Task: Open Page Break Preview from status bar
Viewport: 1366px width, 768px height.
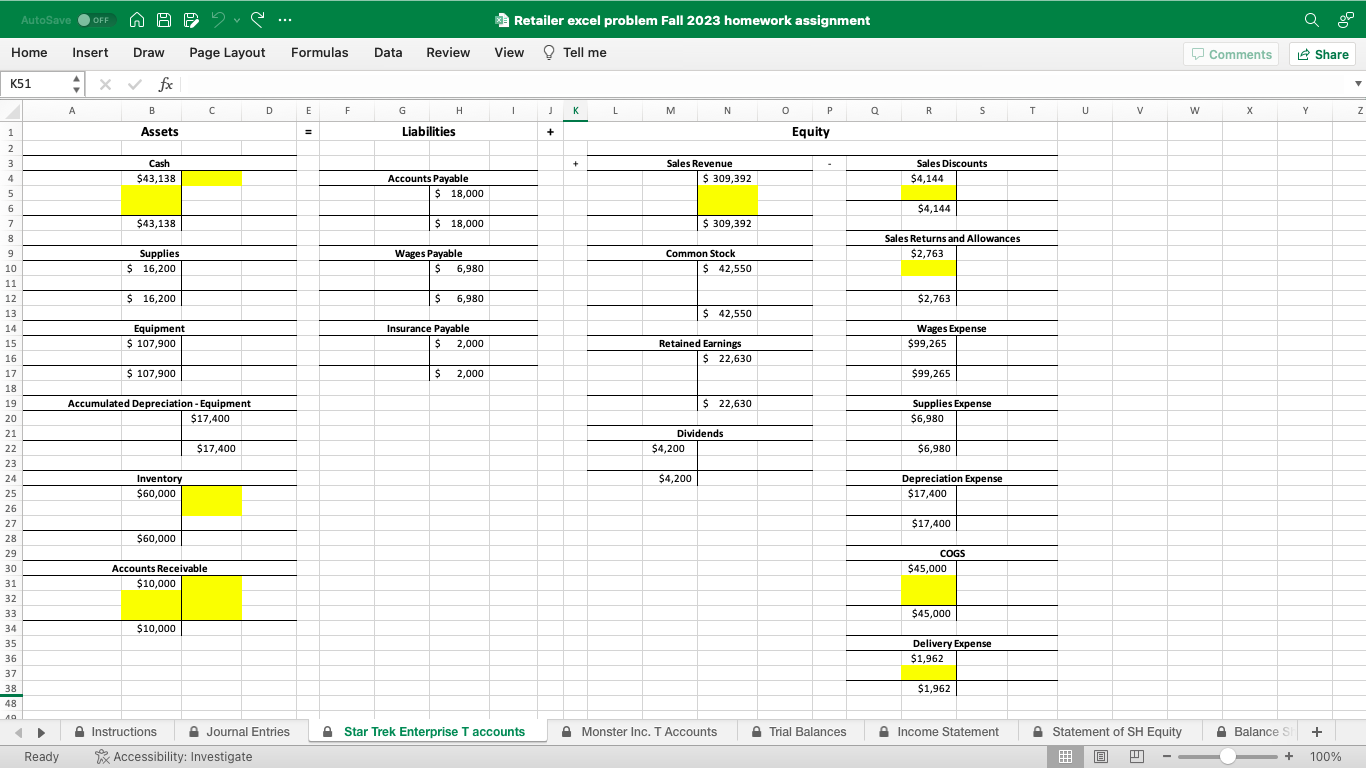Action: pos(1137,757)
